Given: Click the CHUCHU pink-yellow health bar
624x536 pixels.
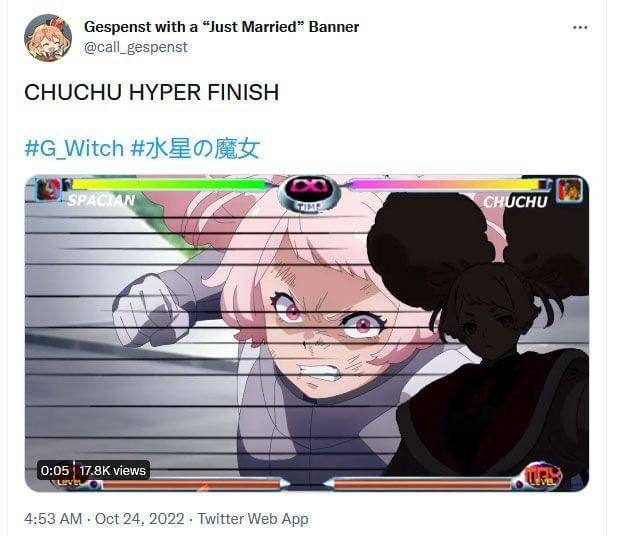Looking at the screenshot, I should click(x=448, y=185).
